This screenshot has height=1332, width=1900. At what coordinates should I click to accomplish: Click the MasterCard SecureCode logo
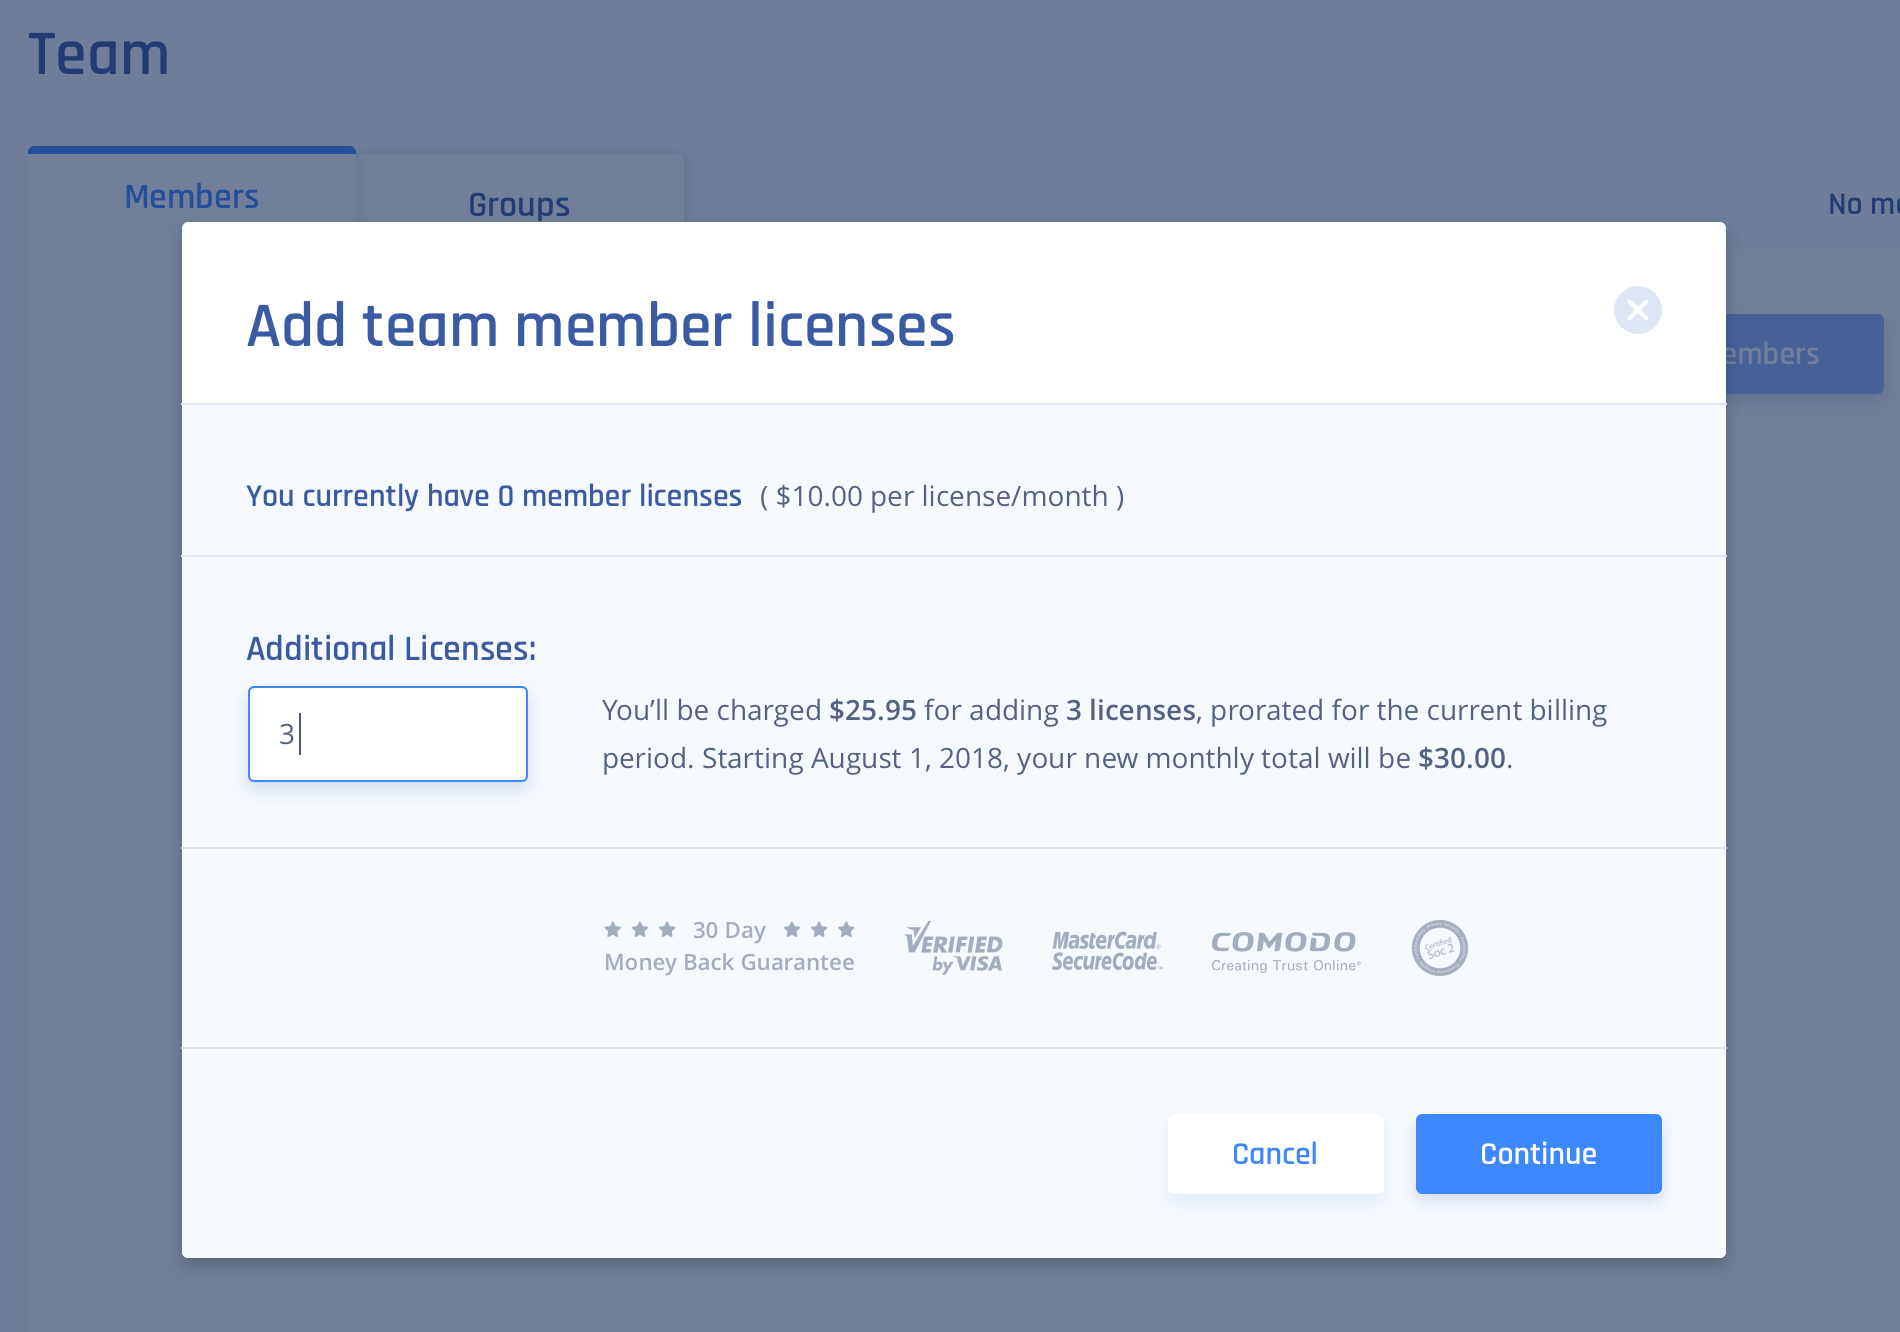click(x=1106, y=950)
